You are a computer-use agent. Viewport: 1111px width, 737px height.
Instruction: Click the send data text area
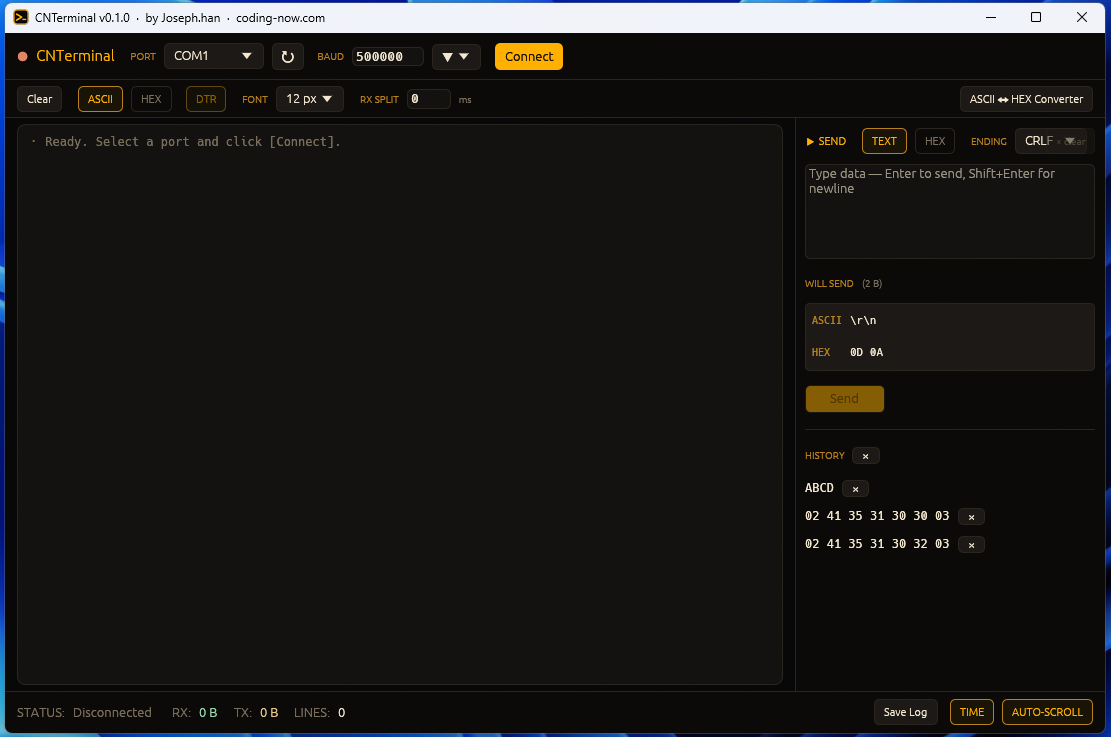coord(949,211)
